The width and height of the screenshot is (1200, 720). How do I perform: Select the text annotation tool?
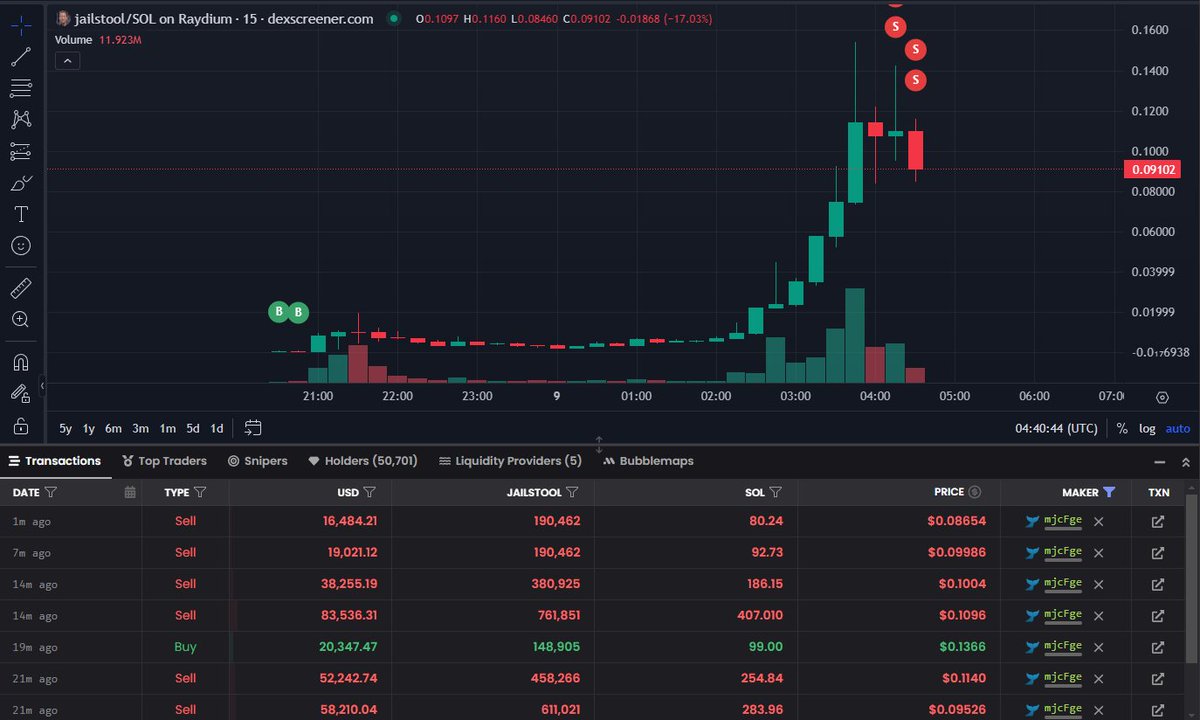click(21, 213)
